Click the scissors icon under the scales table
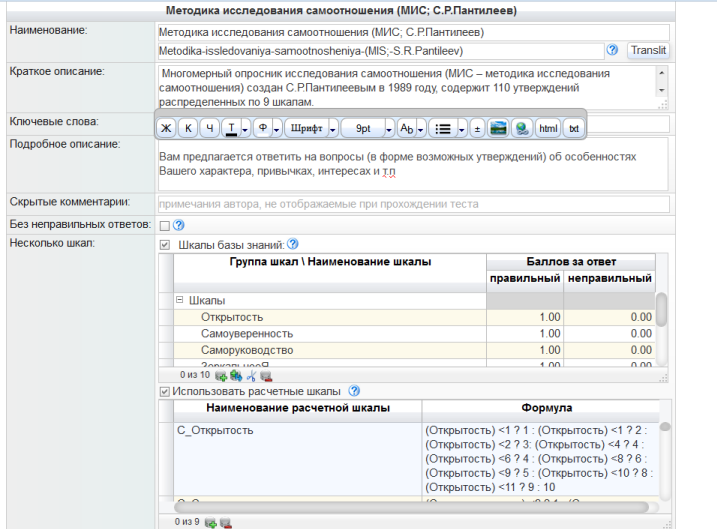Viewport: 717px width, 529px height. click(251, 376)
